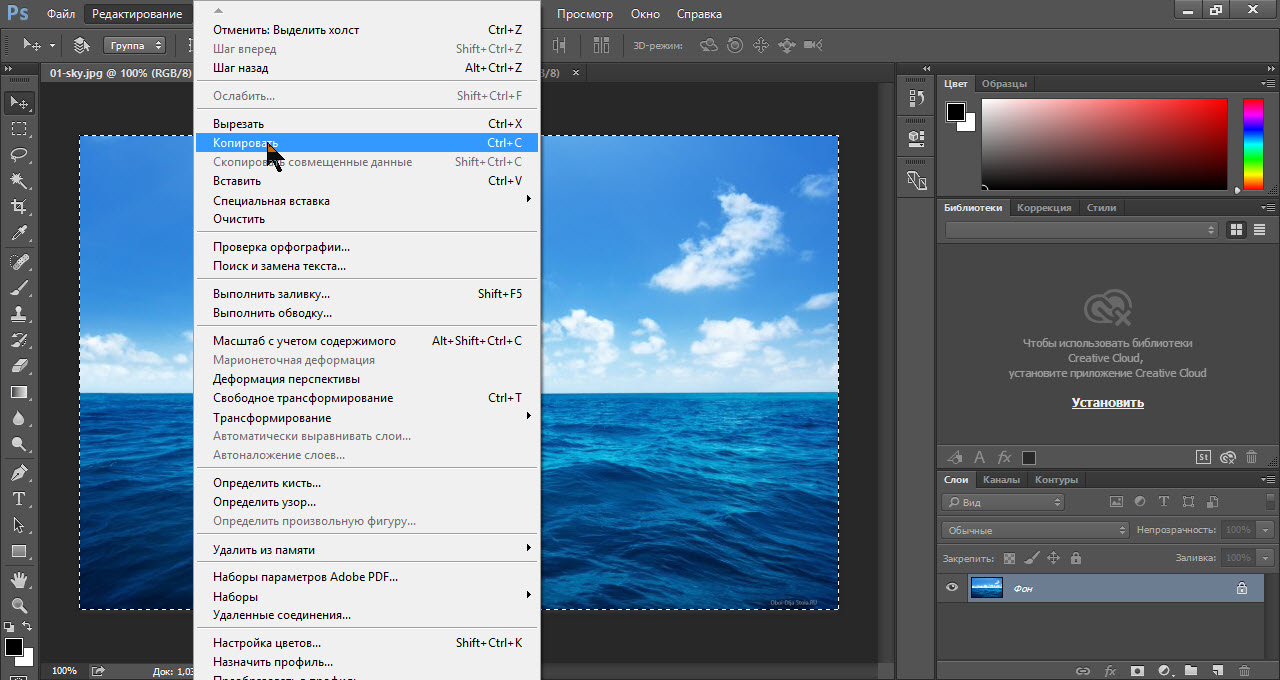Switch to the Каналы tab
This screenshot has width=1280, height=680.
(x=1001, y=480)
